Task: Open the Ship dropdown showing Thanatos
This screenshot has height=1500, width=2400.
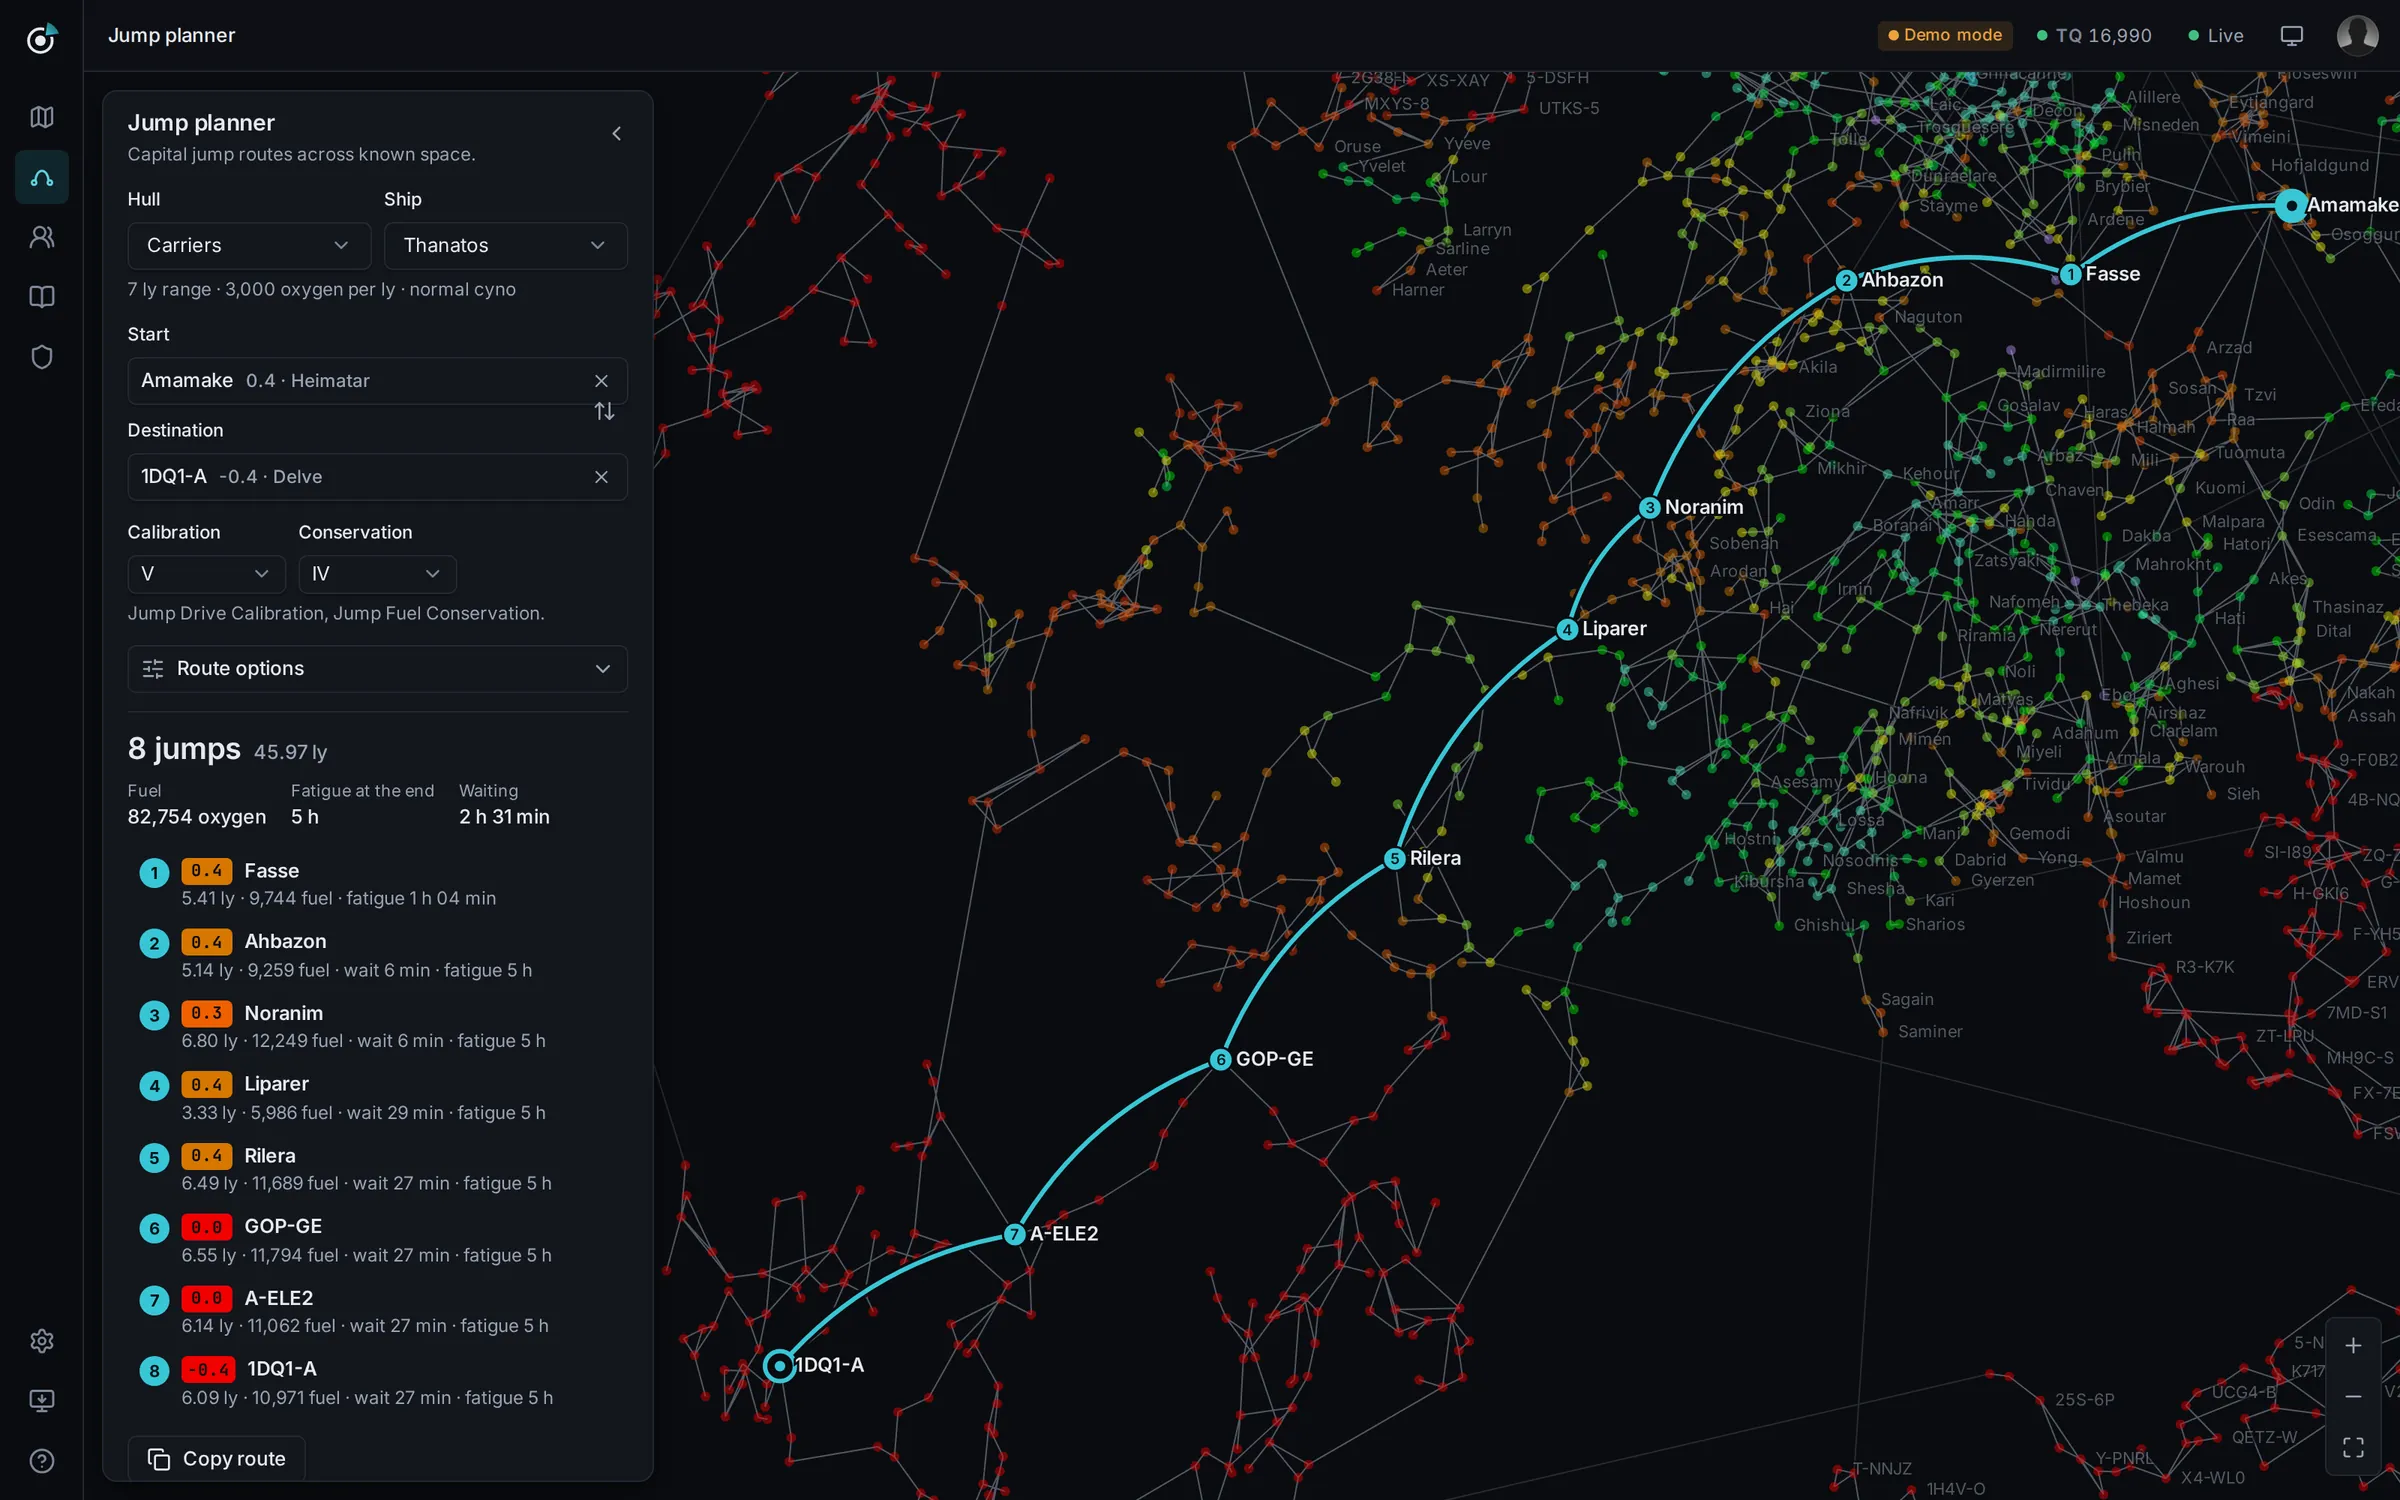Action: pos(505,246)
